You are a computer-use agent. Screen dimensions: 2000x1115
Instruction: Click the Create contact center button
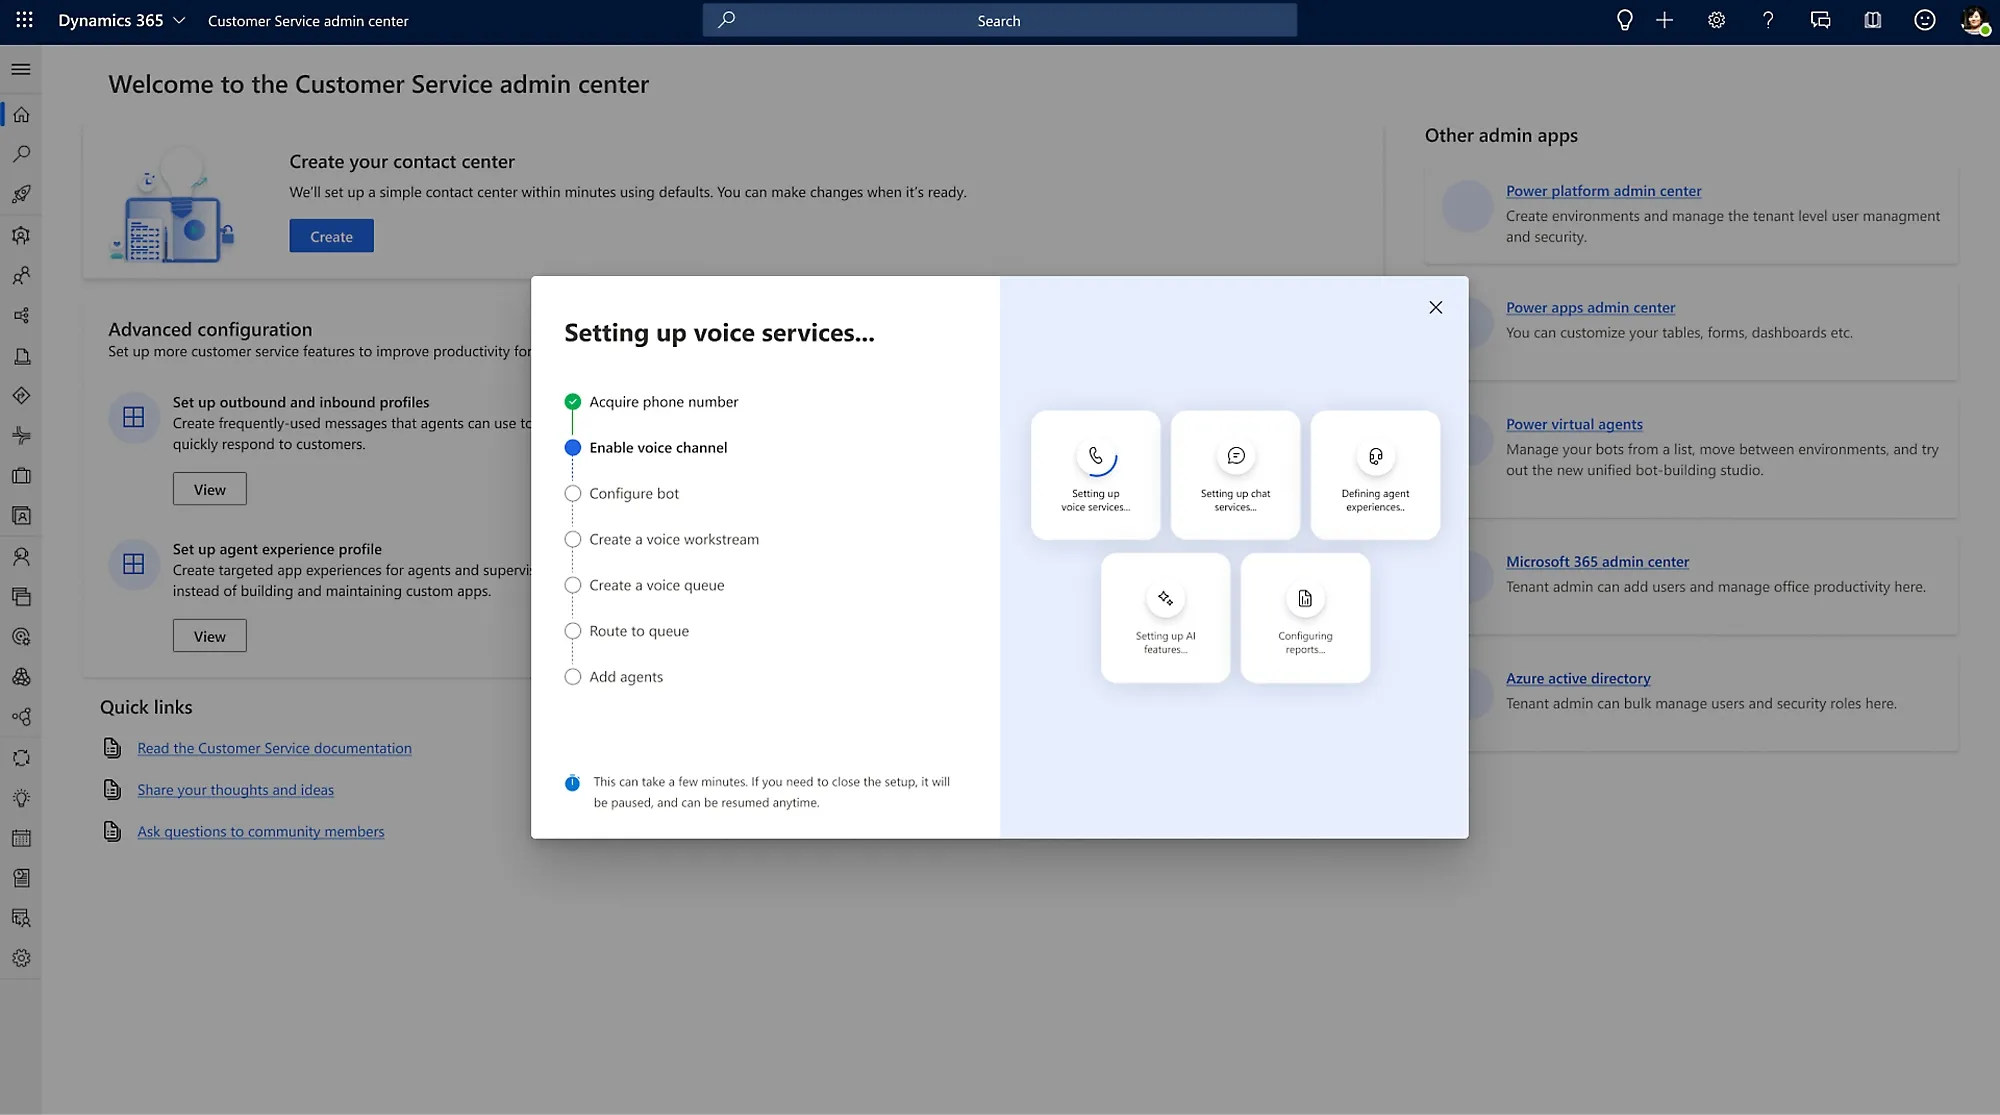pyautogui.click(x=331, y=236)
